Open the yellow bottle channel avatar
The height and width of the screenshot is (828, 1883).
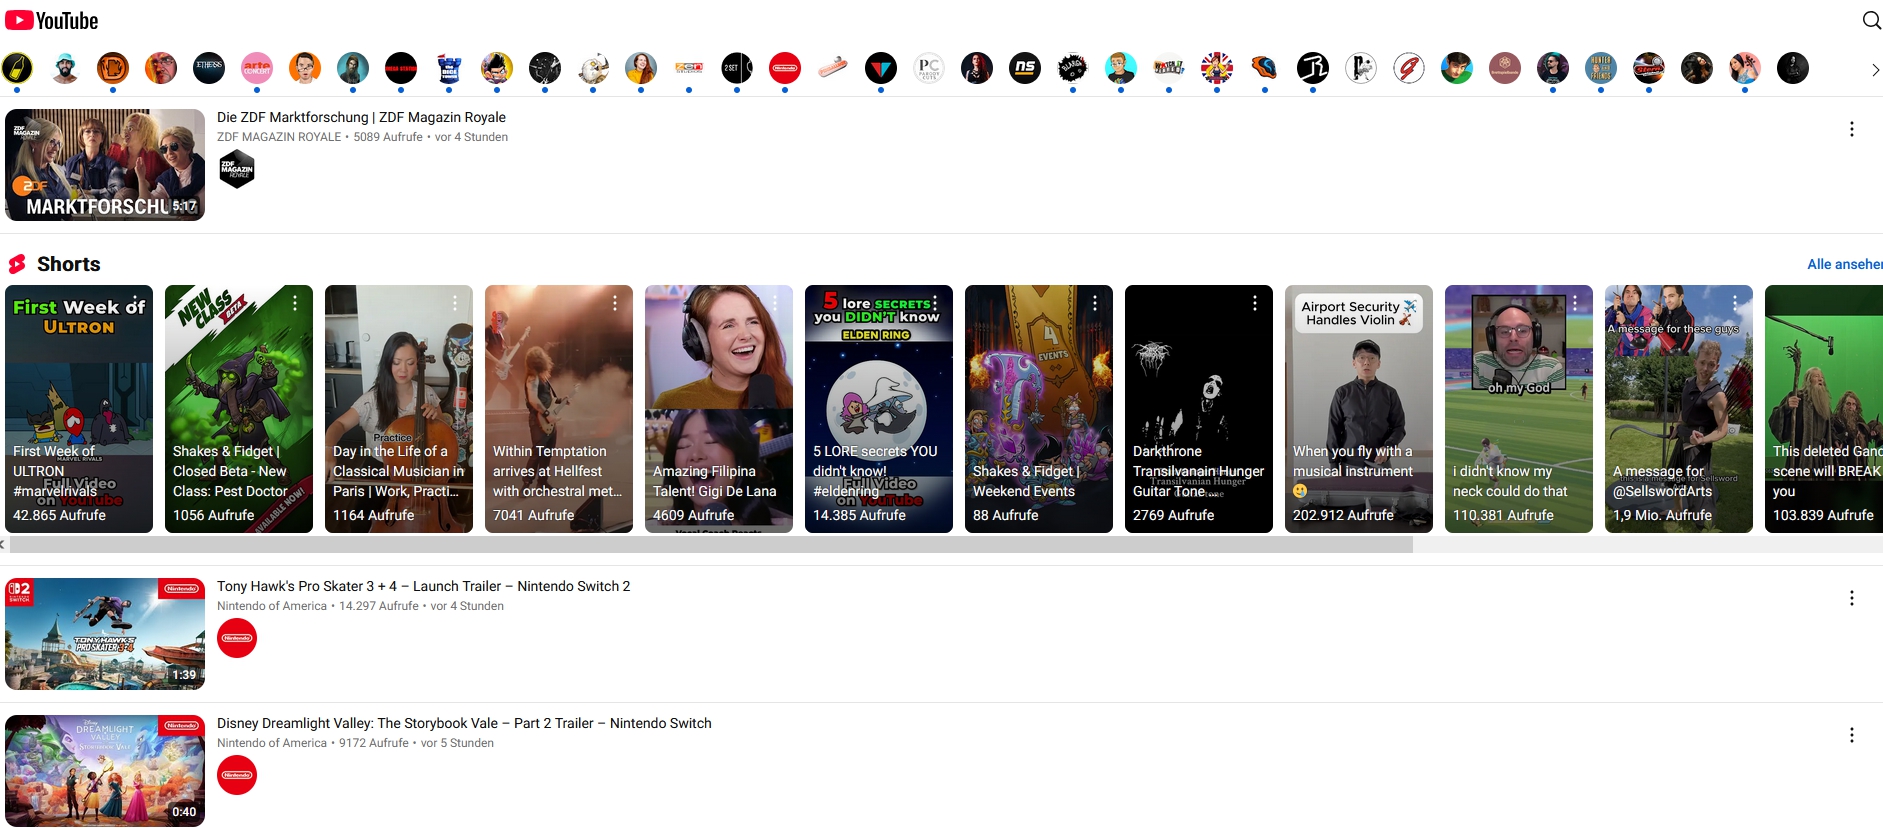tap(17, 68)
